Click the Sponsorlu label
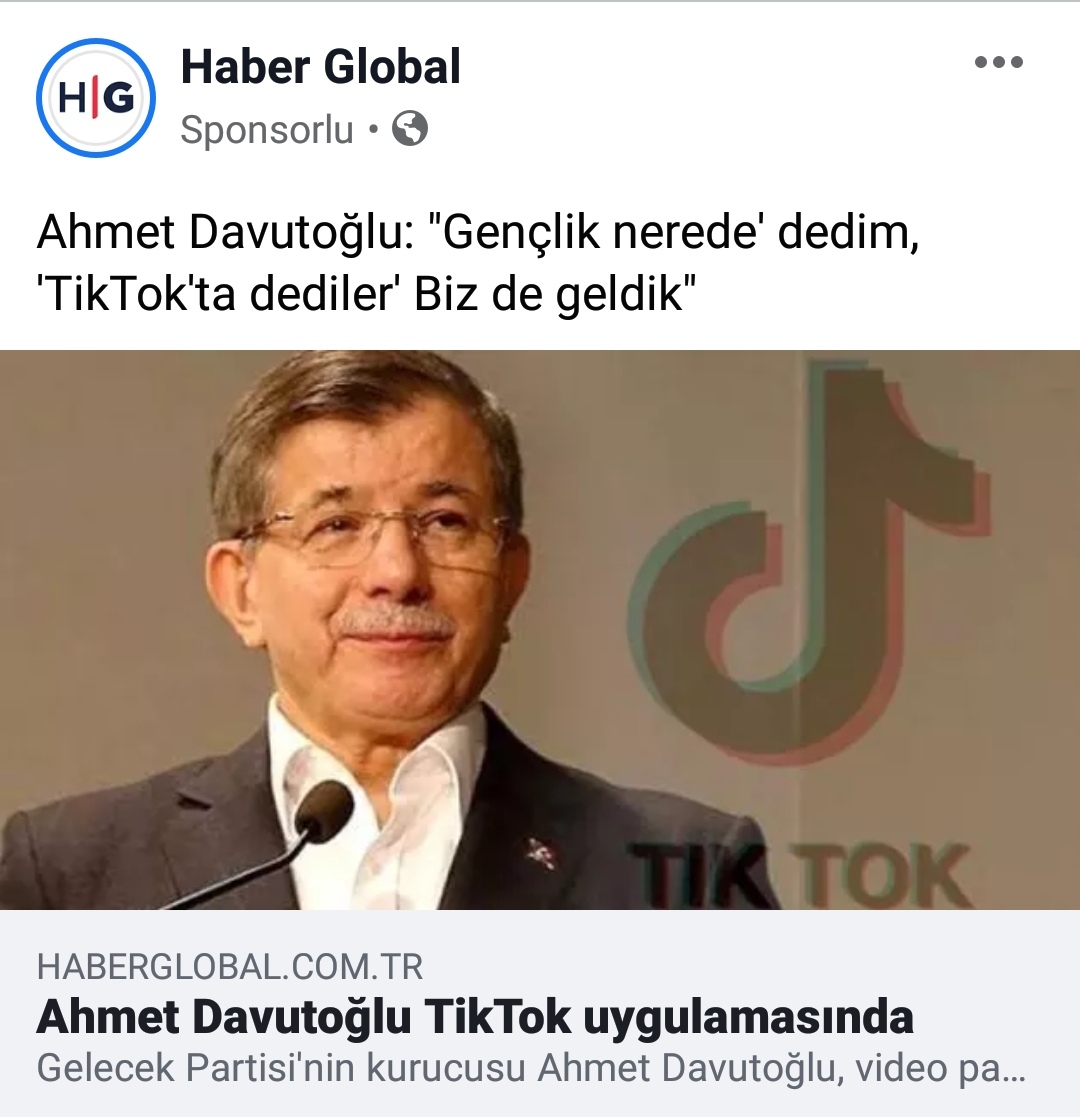 point(267,130)
